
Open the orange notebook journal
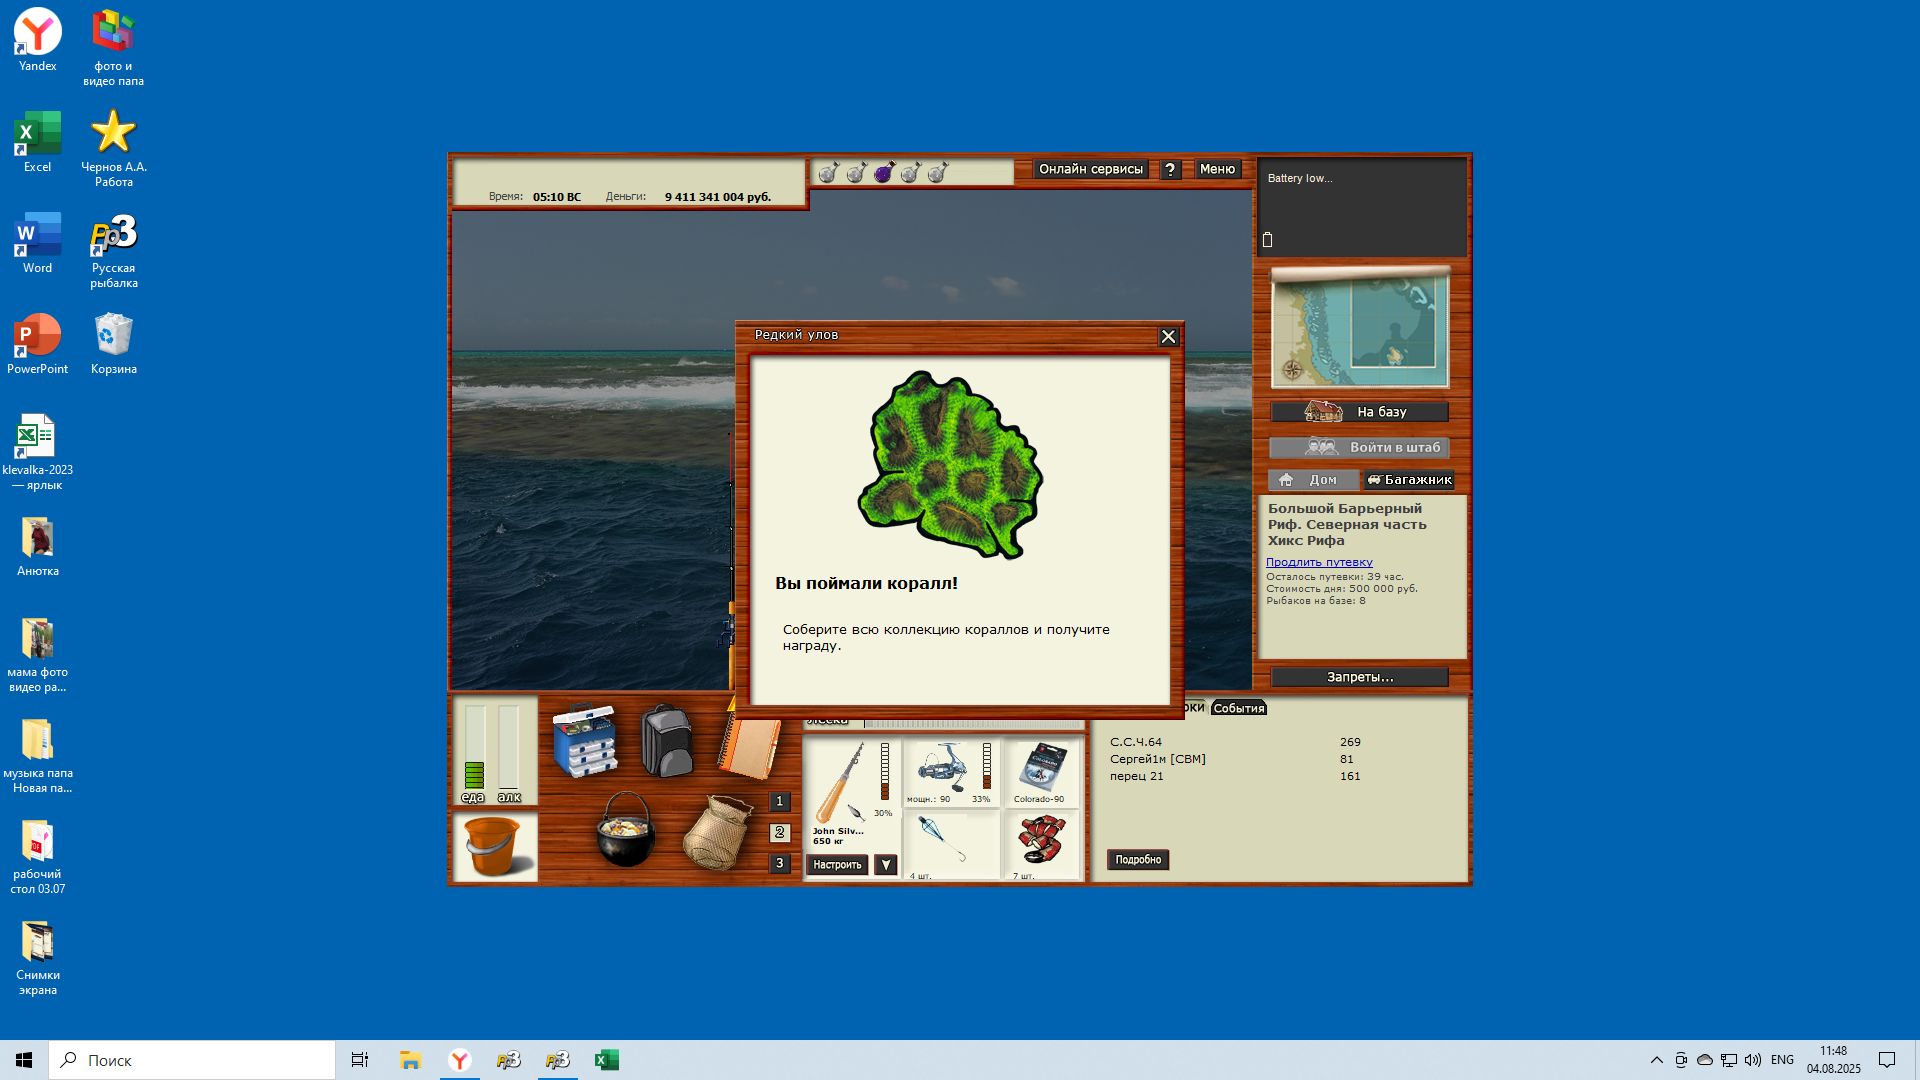pyautogui.click(x=750, y=748)
